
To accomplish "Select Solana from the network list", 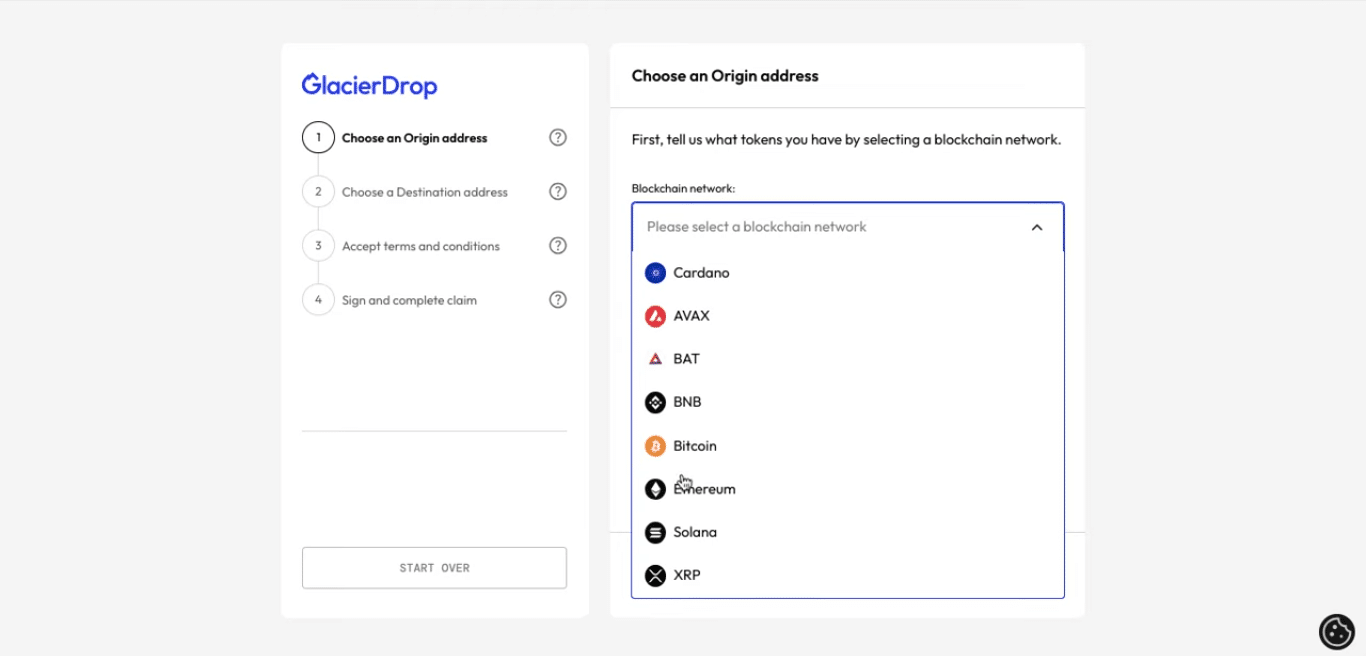I will click(848, 532).
